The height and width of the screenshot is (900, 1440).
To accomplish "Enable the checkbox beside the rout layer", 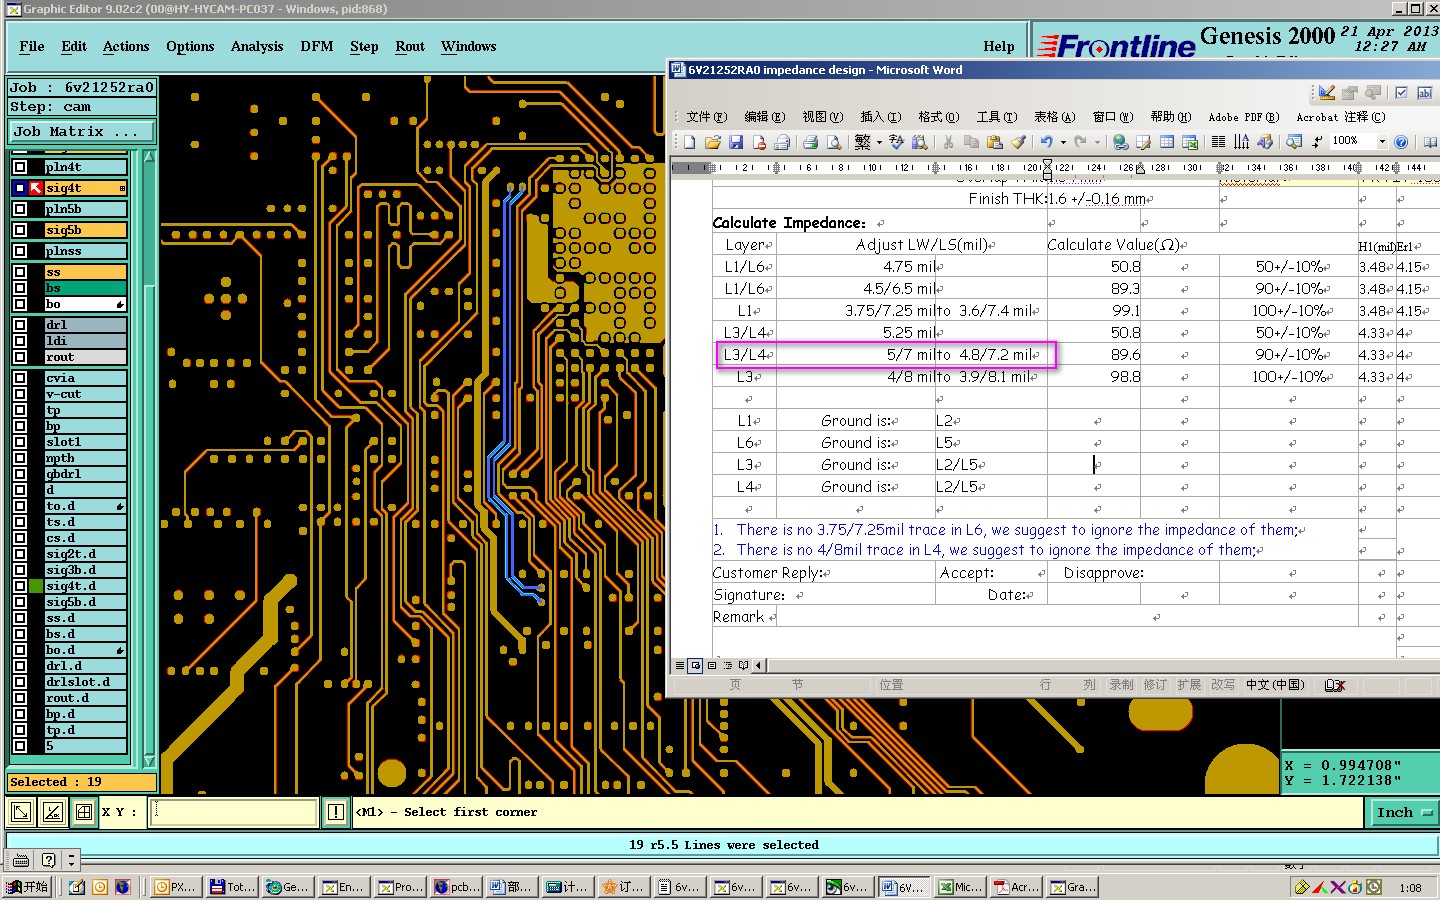I will coord(20,357).
